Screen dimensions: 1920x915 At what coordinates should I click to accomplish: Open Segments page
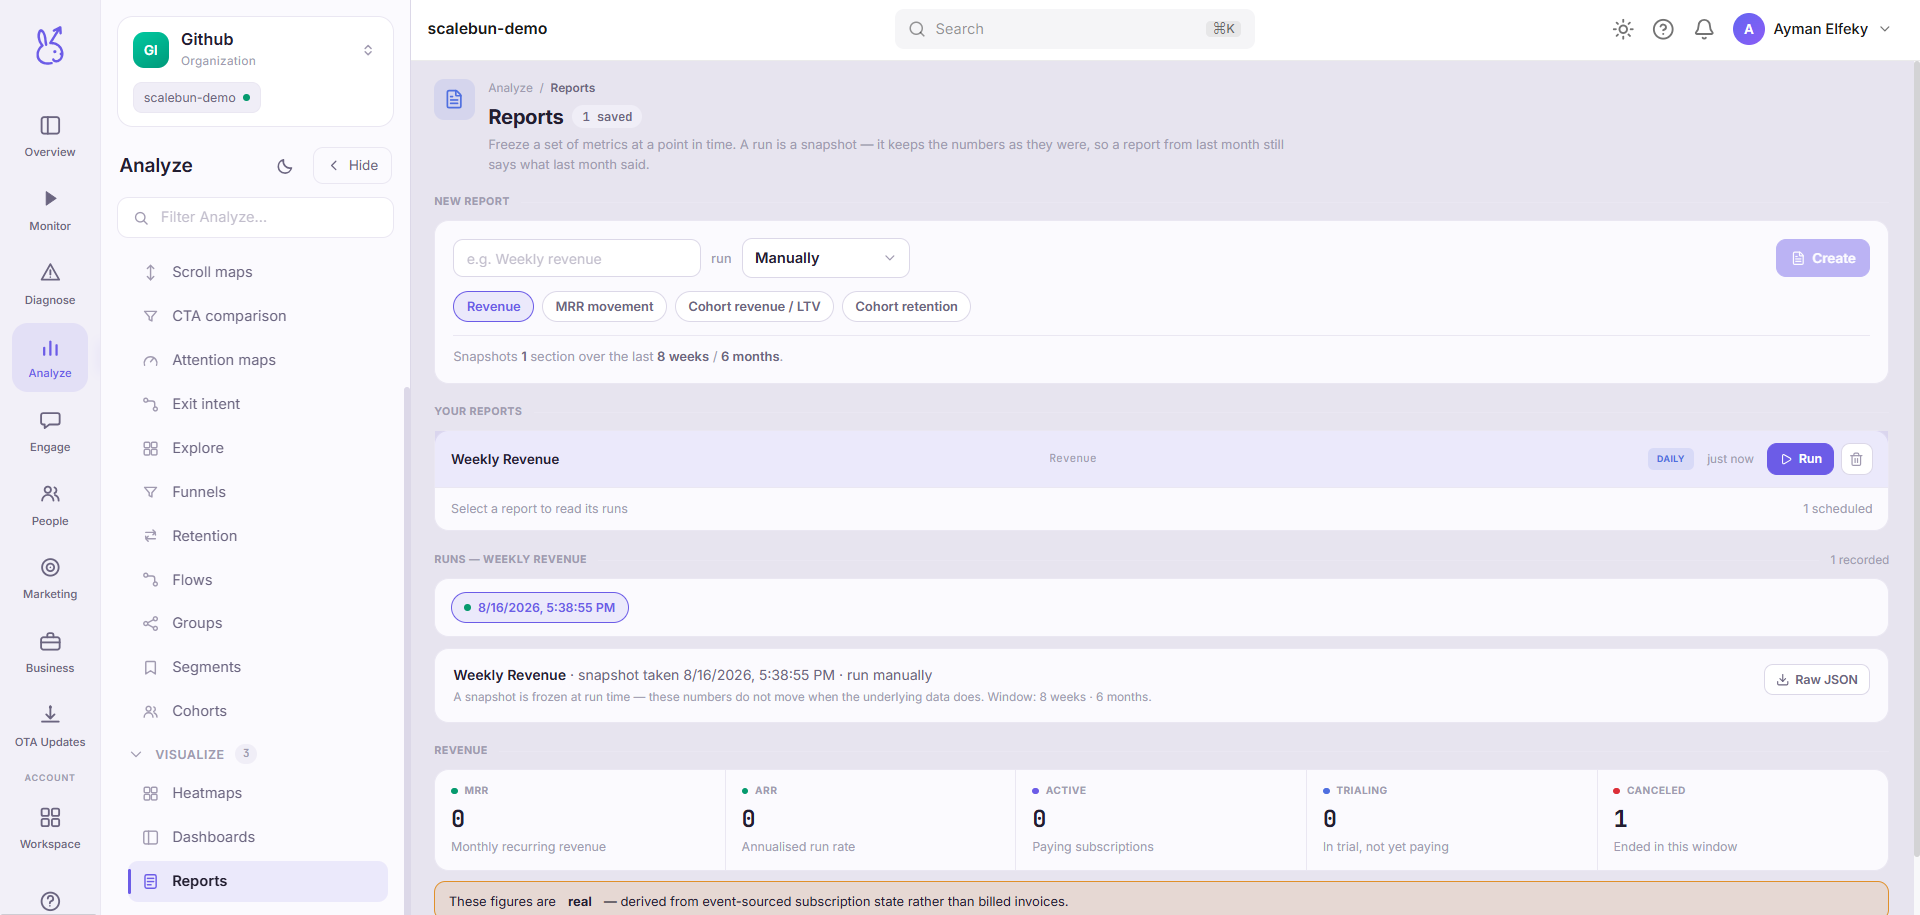(258, 667)
